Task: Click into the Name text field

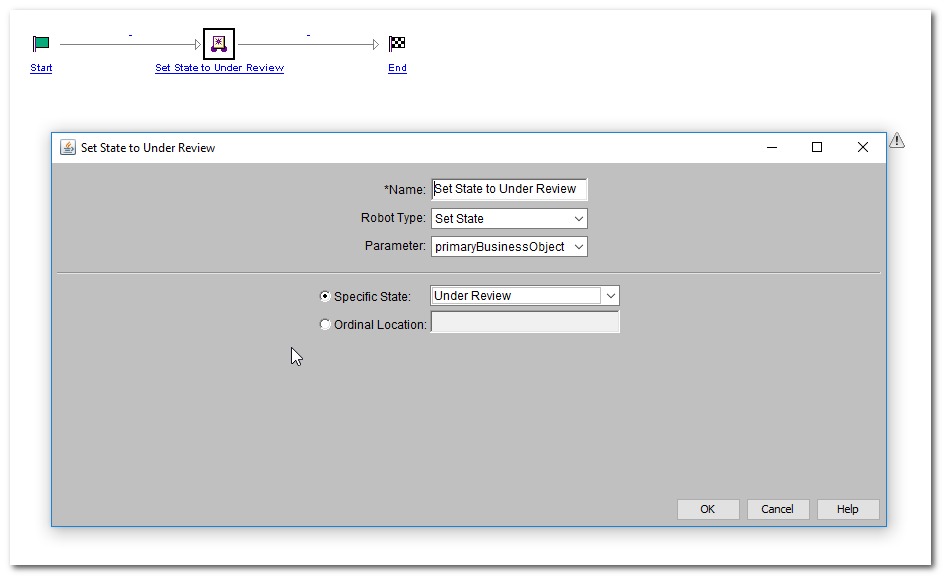Action: point(509,189)
